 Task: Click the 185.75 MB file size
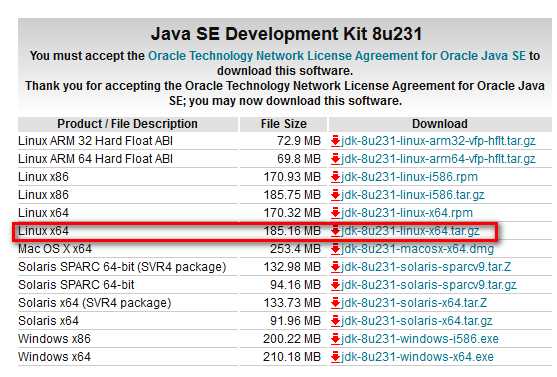point(292,195)
